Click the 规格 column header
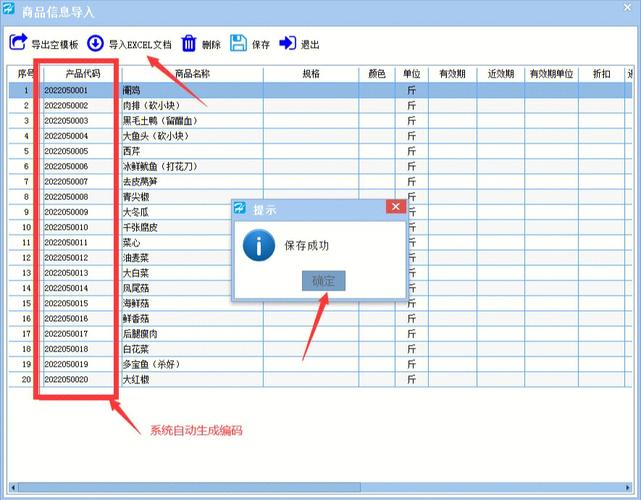 [311, 74]
